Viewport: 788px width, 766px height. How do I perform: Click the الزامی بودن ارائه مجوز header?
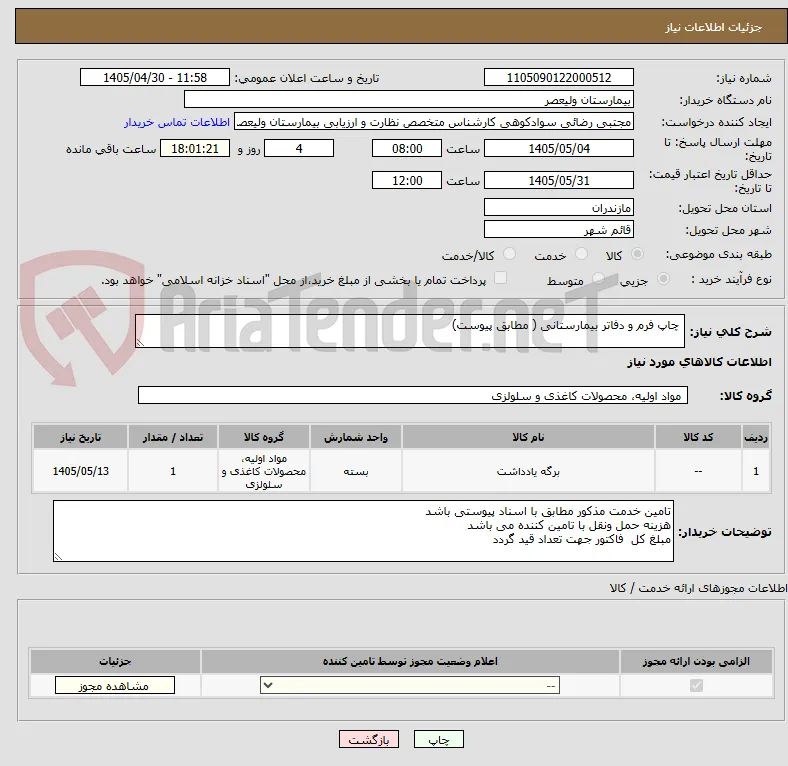pos(696,661)
